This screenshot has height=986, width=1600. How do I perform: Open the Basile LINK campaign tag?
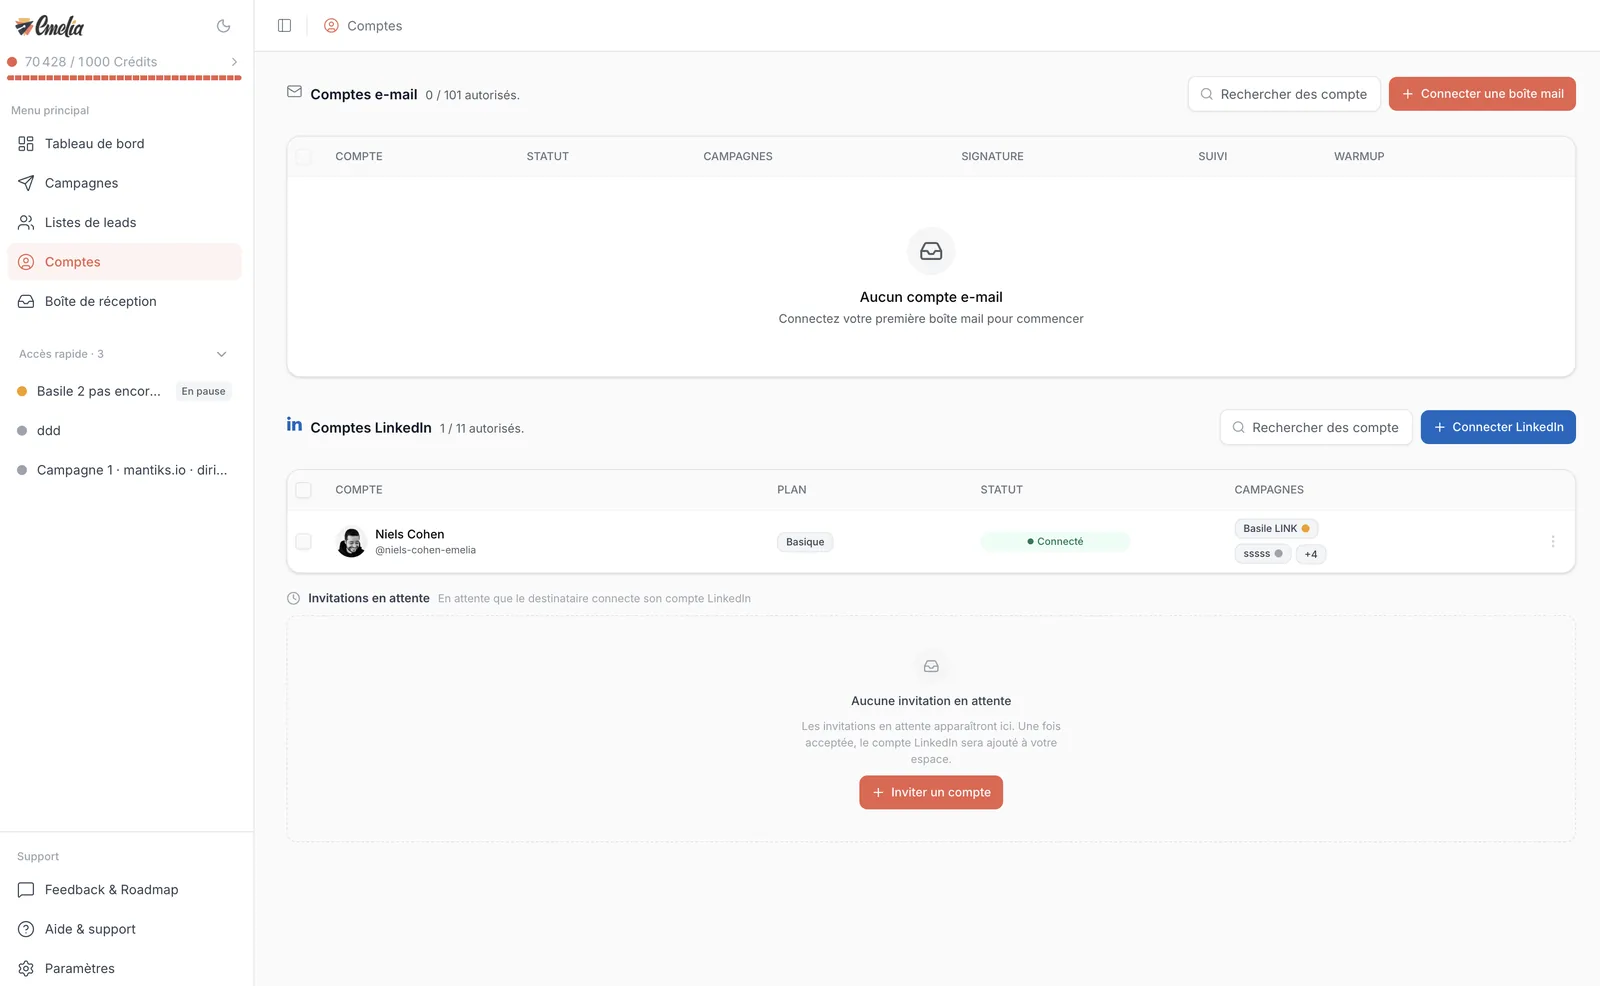[1276, 528]
